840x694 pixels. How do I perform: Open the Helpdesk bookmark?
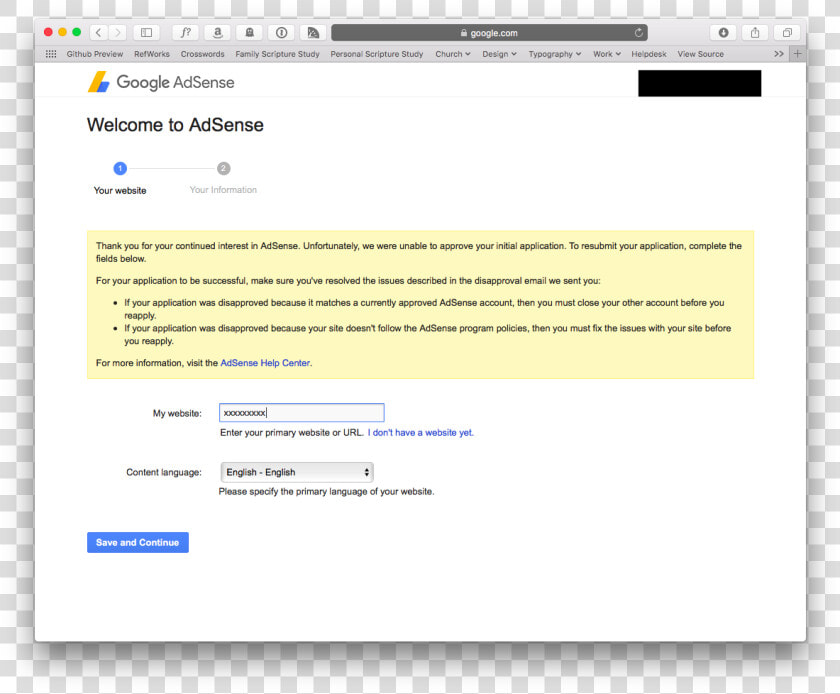[649, 54]
